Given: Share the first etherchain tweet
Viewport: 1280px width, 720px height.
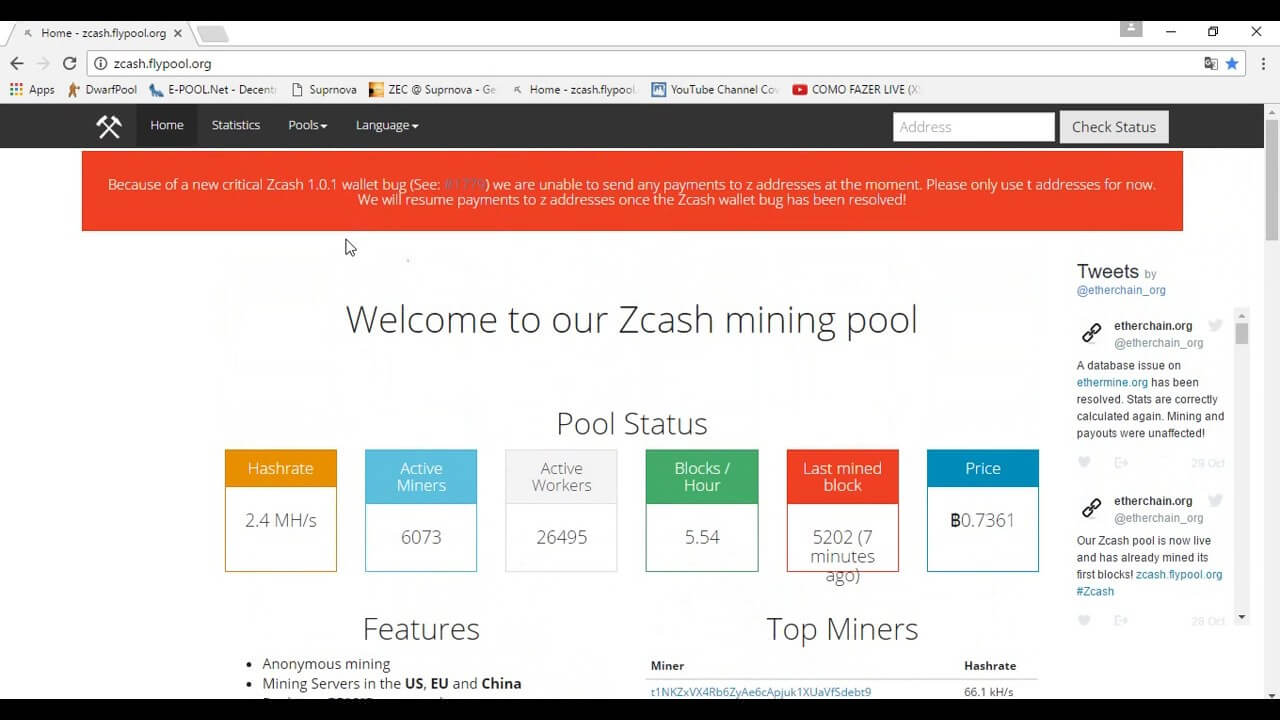Looking at the screenshot, I should pos(1120,462).
